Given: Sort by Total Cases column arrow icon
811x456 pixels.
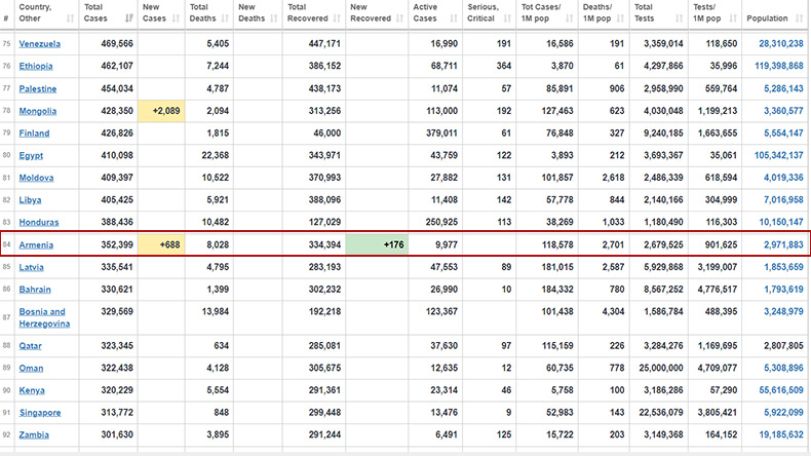Looking at the screenshot, I should (129, 19).
